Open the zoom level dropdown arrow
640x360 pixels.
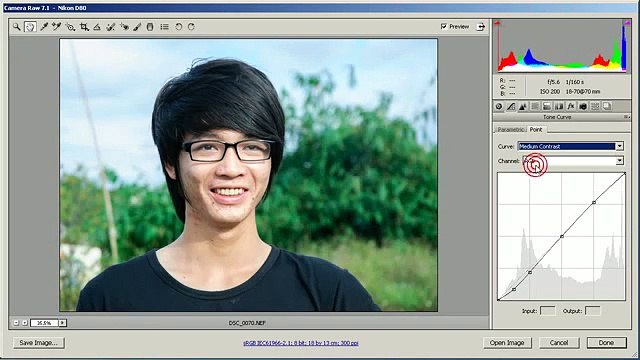(62, 323)
